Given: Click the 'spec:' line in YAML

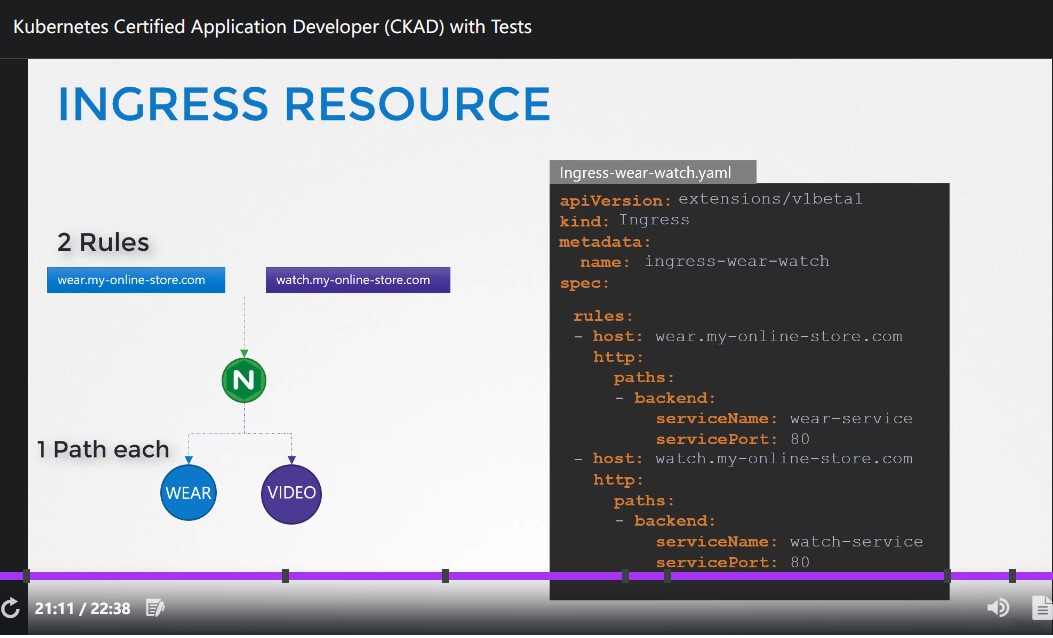Looking at the screenshot, I should [x=584, y=283].
